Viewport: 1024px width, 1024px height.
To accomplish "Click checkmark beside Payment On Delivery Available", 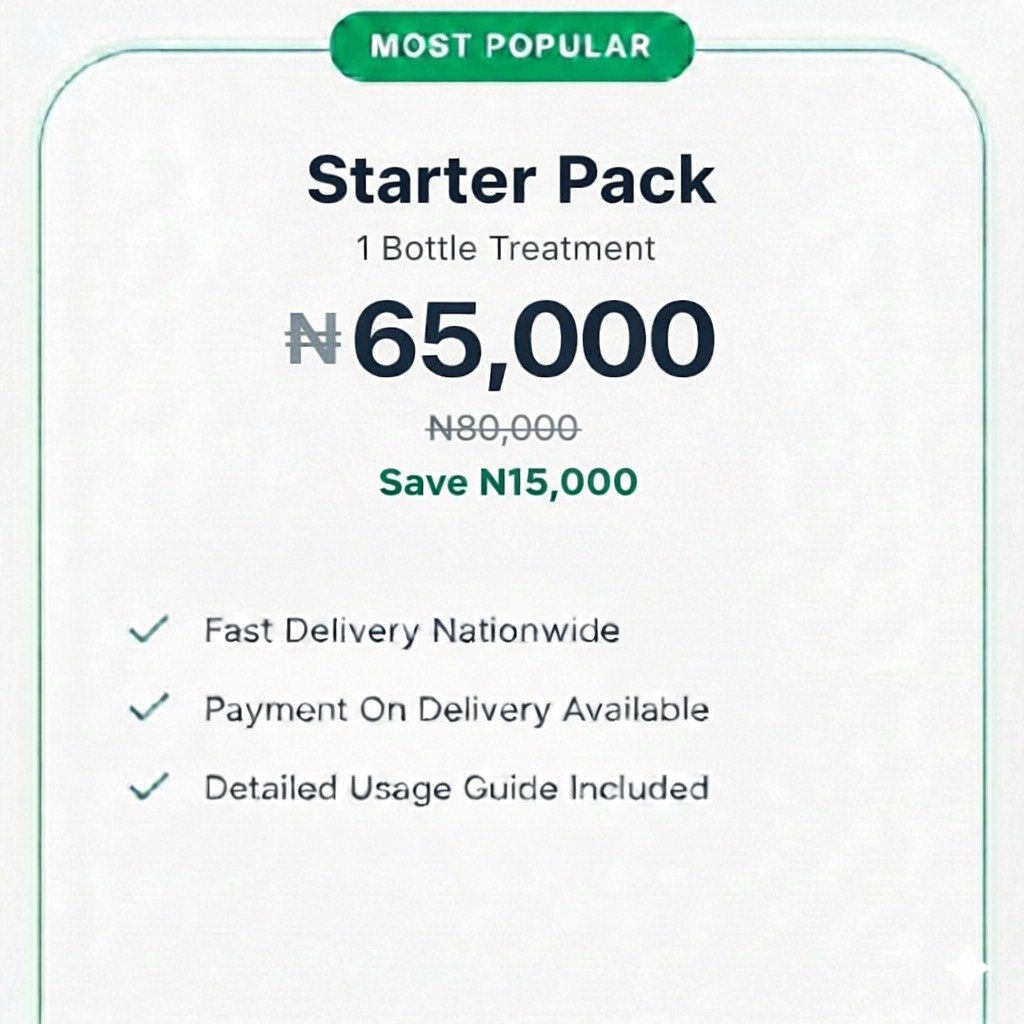I will pyautogui.click(x=149, y=709).
